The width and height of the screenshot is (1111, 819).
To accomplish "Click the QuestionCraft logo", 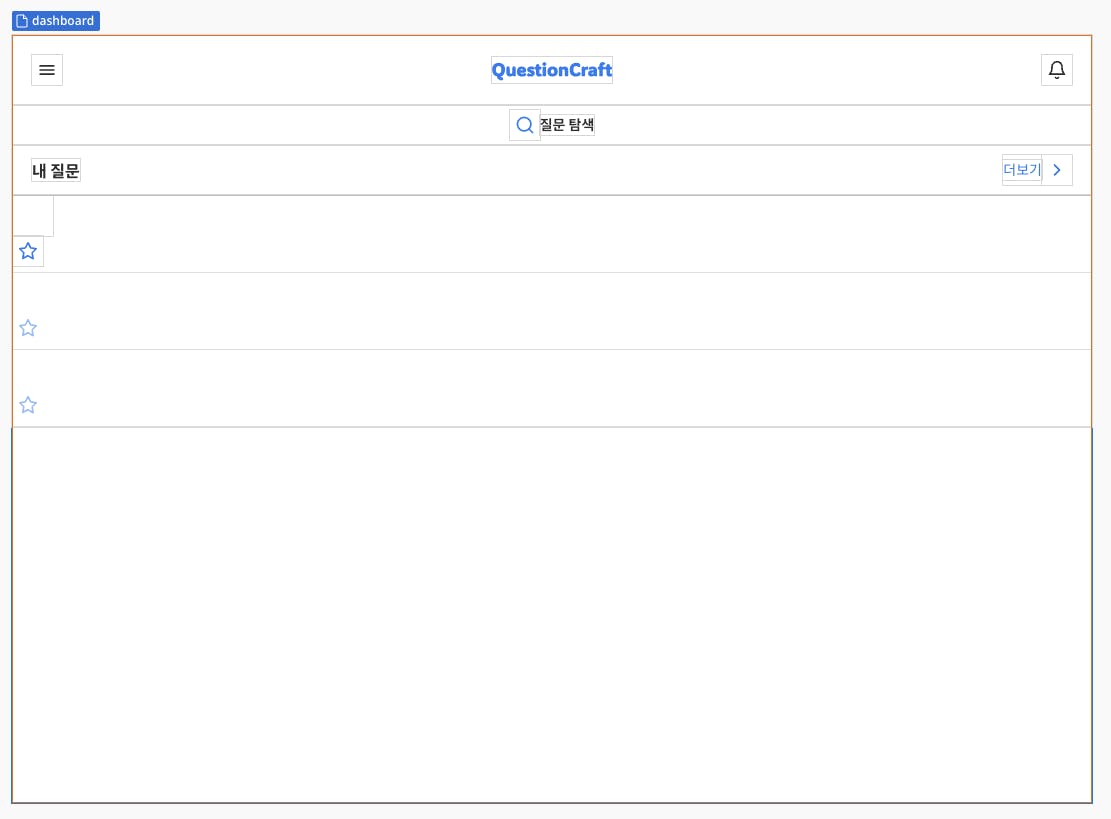I will click(552, 70).
